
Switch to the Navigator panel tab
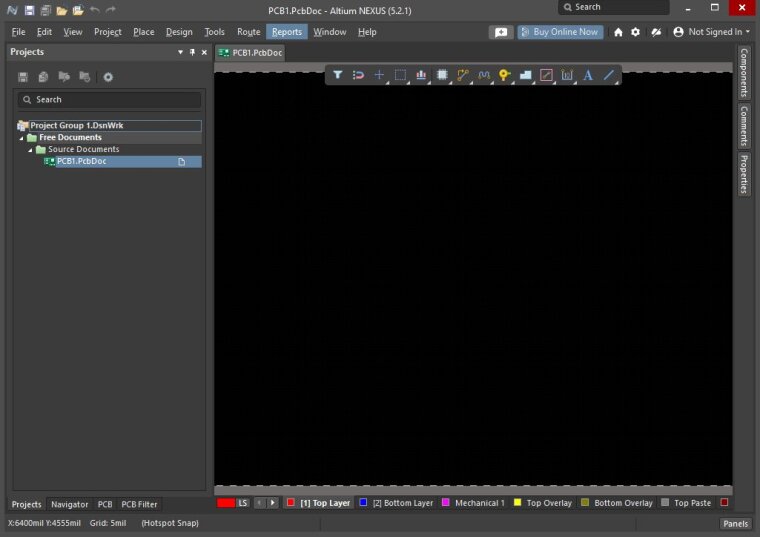pyautogui.click(x=69, y=505)
